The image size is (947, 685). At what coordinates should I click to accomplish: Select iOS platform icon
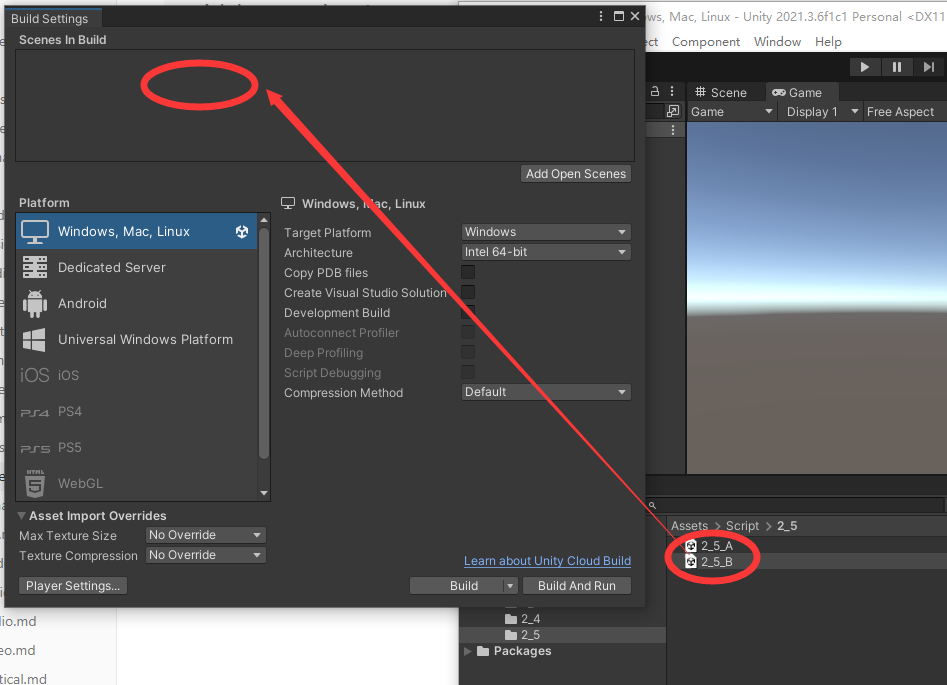(35, 375)
